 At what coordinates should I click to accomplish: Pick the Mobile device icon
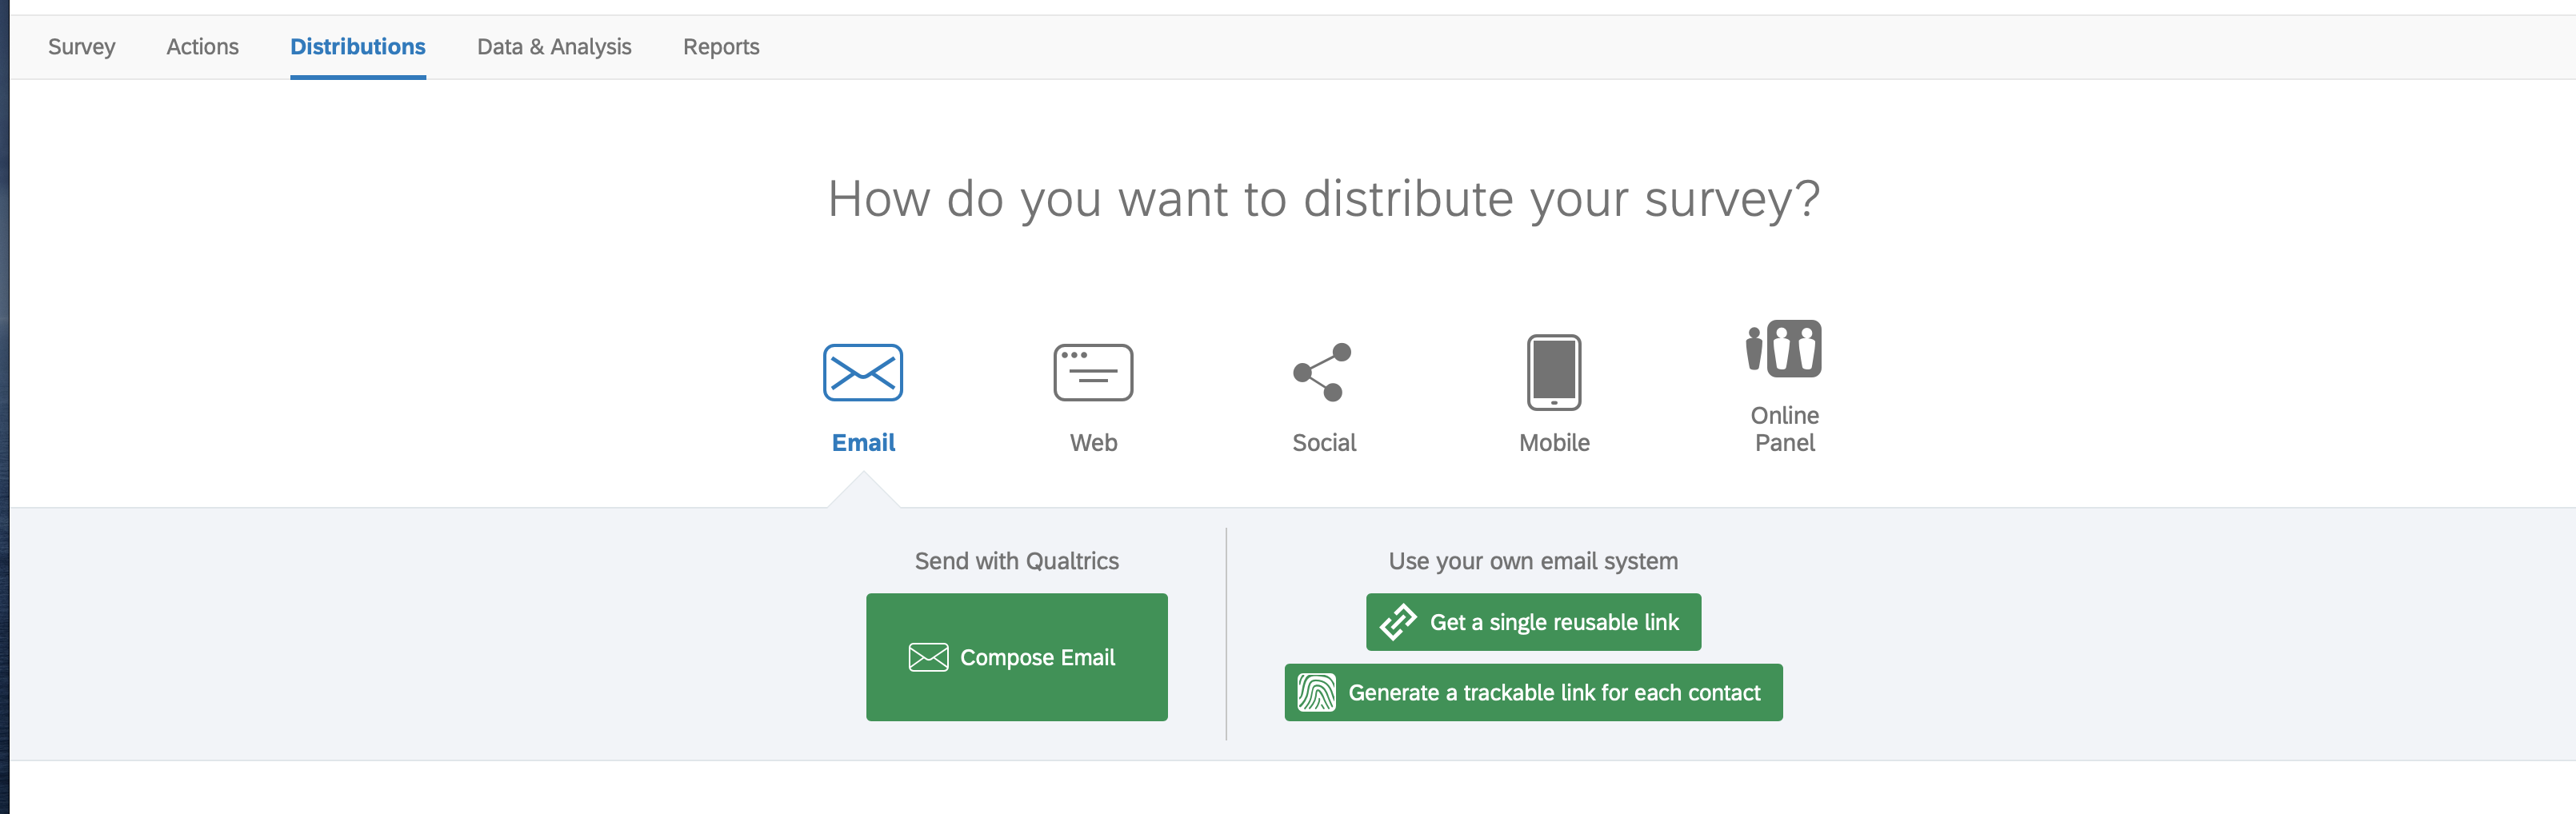[x=1553, y=372]
